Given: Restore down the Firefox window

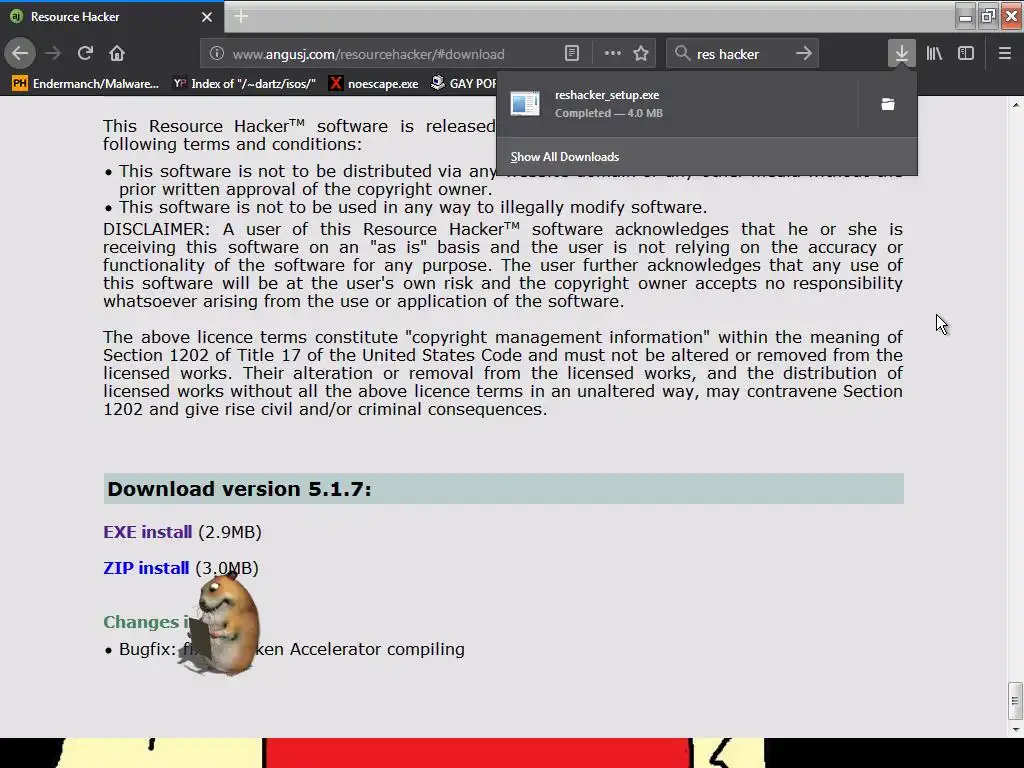Looking at the screenshot, I should click(989, 16).
